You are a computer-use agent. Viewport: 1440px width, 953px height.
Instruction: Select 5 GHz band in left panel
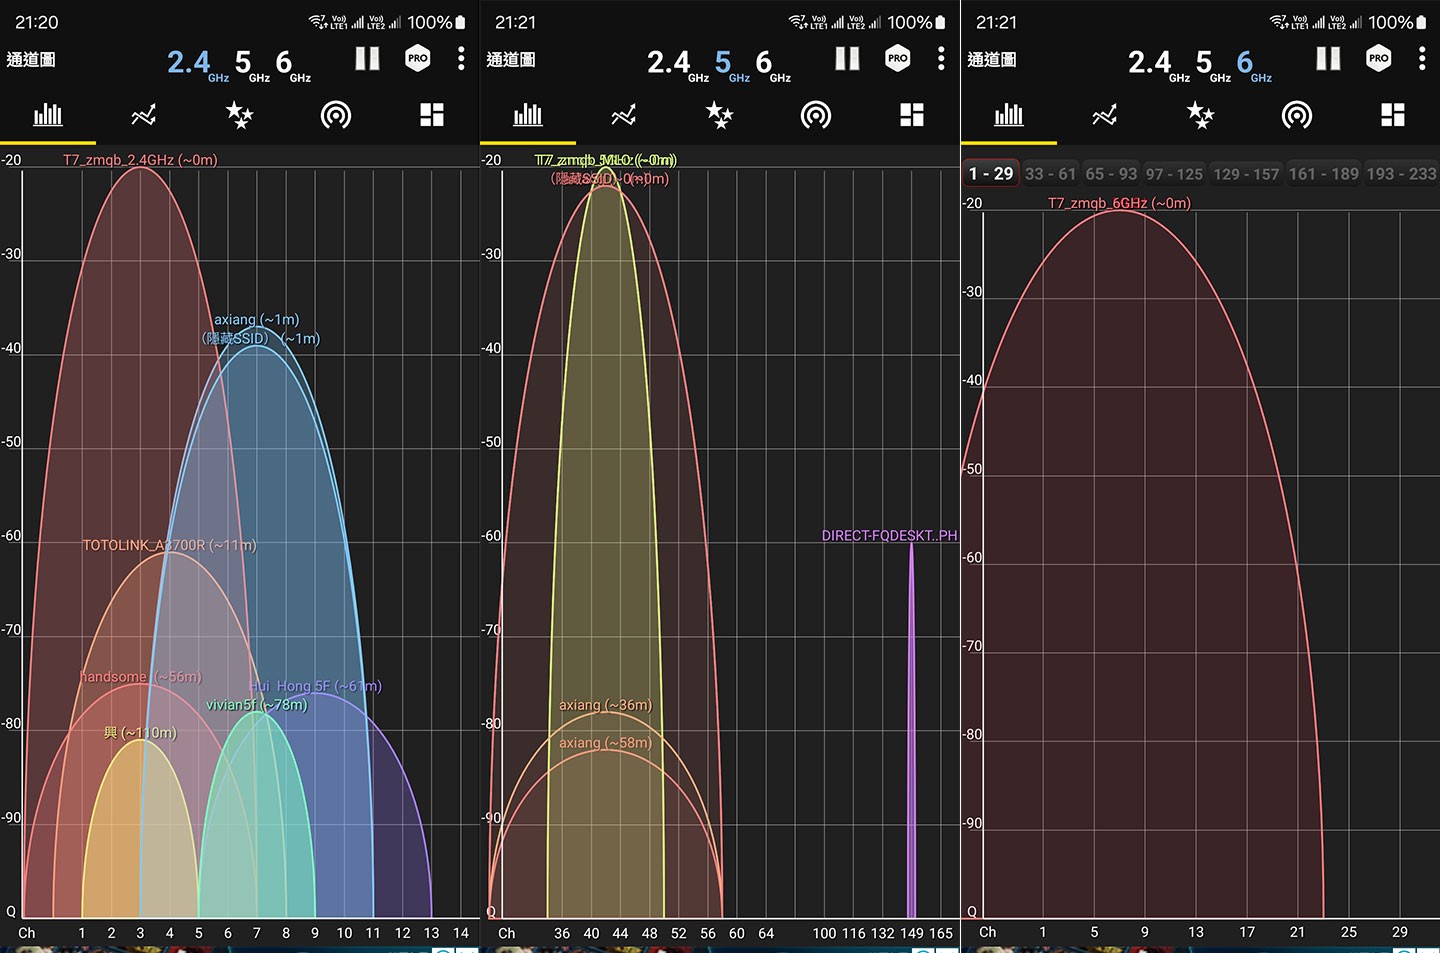tap(252, 64)
